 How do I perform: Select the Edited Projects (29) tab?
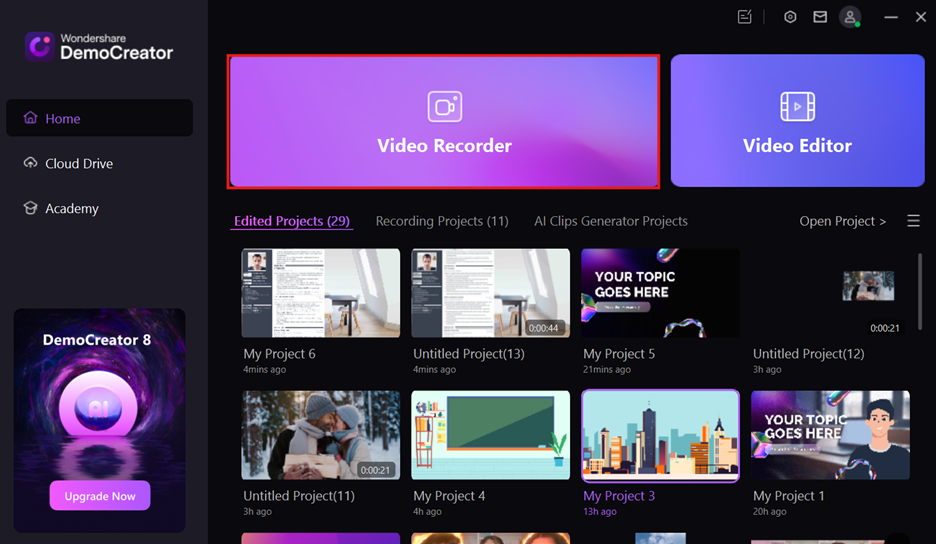point(292,221)
